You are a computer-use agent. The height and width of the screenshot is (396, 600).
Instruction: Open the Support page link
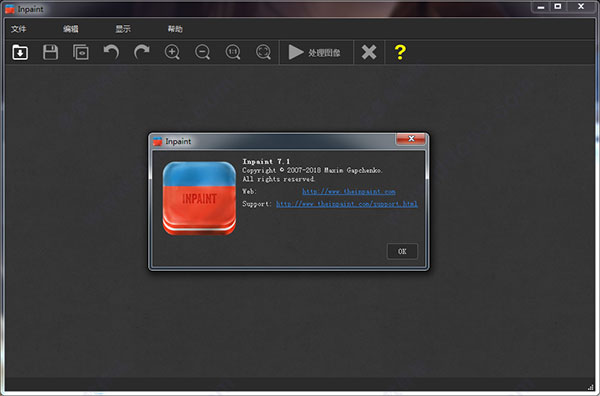(347, 204)
